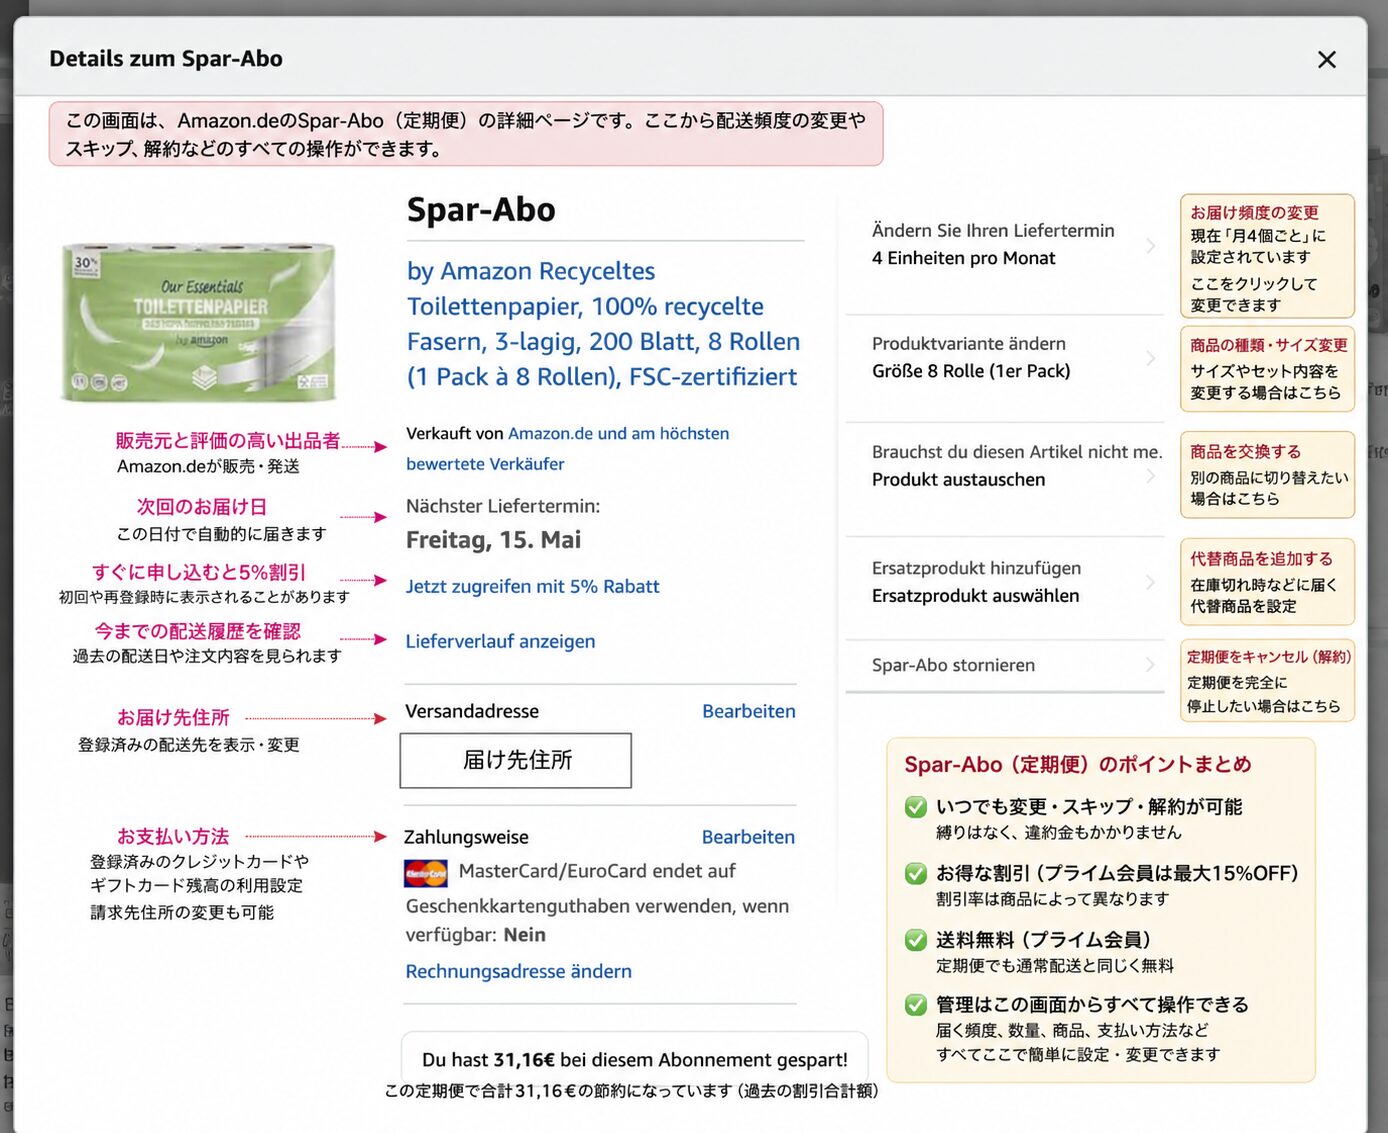This screenshot has width=1388, height=1133.
Task: Open Ändern Sie Ihren Liefertermin row
Action: [x=1005, y=245]
